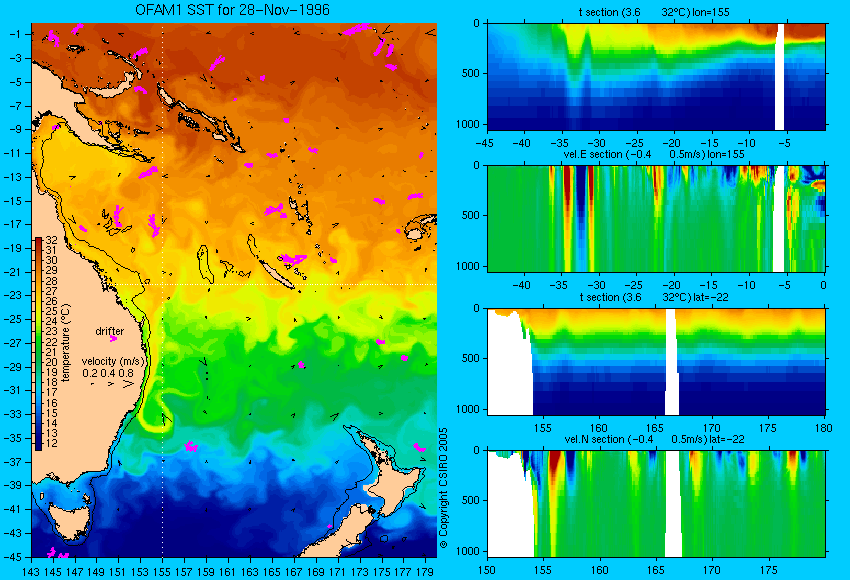The image size is (850, 580).
Task: Click the title OFAM1 SST for 28-Nov-1996
Action: coord(232,10)
